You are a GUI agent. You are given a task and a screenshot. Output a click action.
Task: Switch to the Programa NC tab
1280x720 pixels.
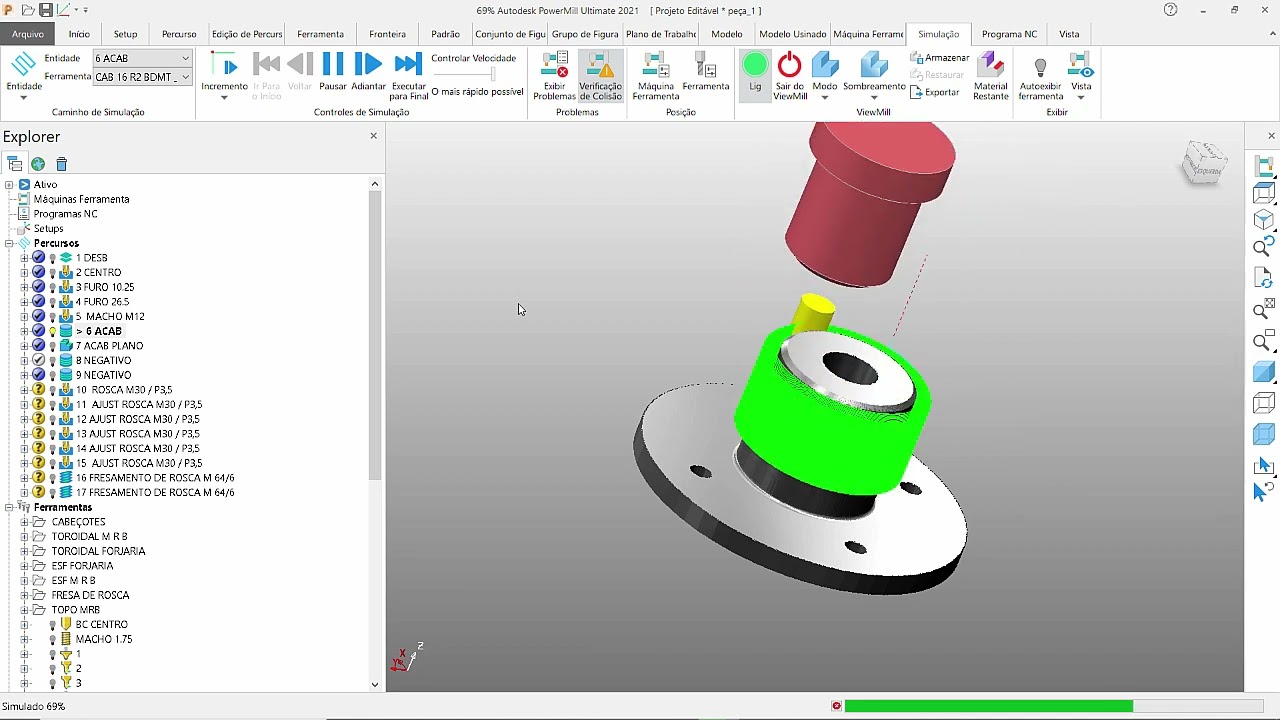tap(1009, 34)
